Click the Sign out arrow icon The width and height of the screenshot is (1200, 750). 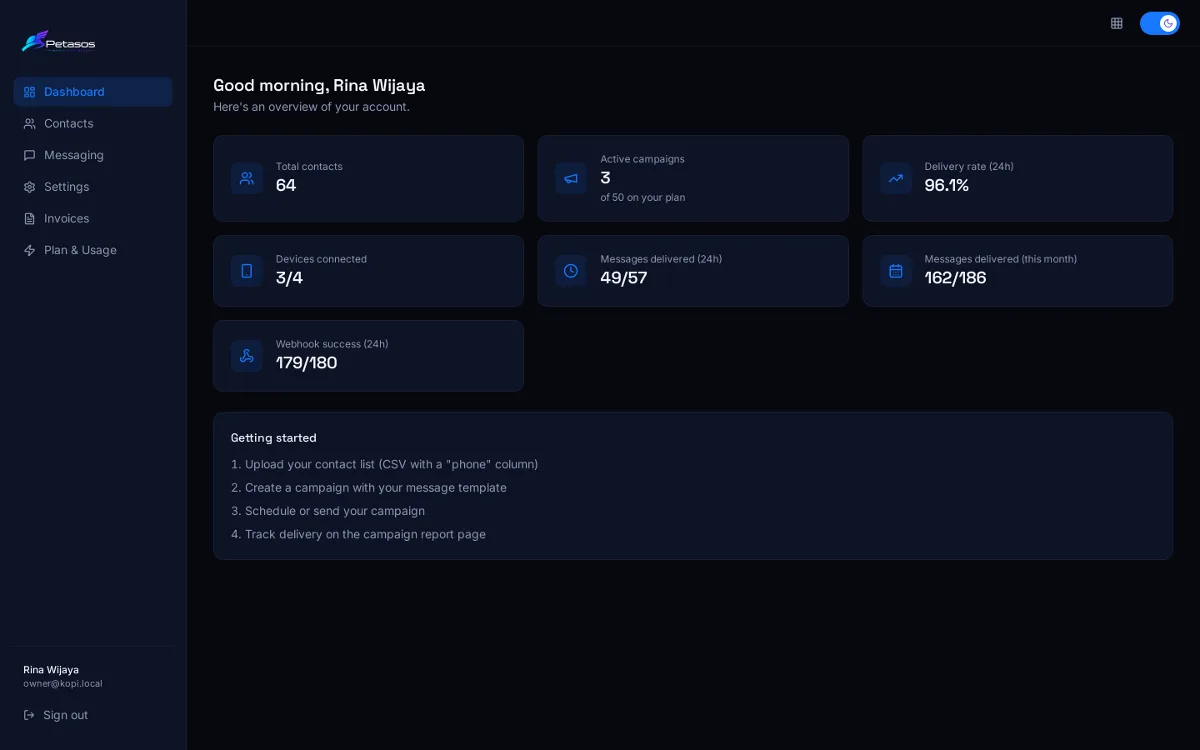30,715
